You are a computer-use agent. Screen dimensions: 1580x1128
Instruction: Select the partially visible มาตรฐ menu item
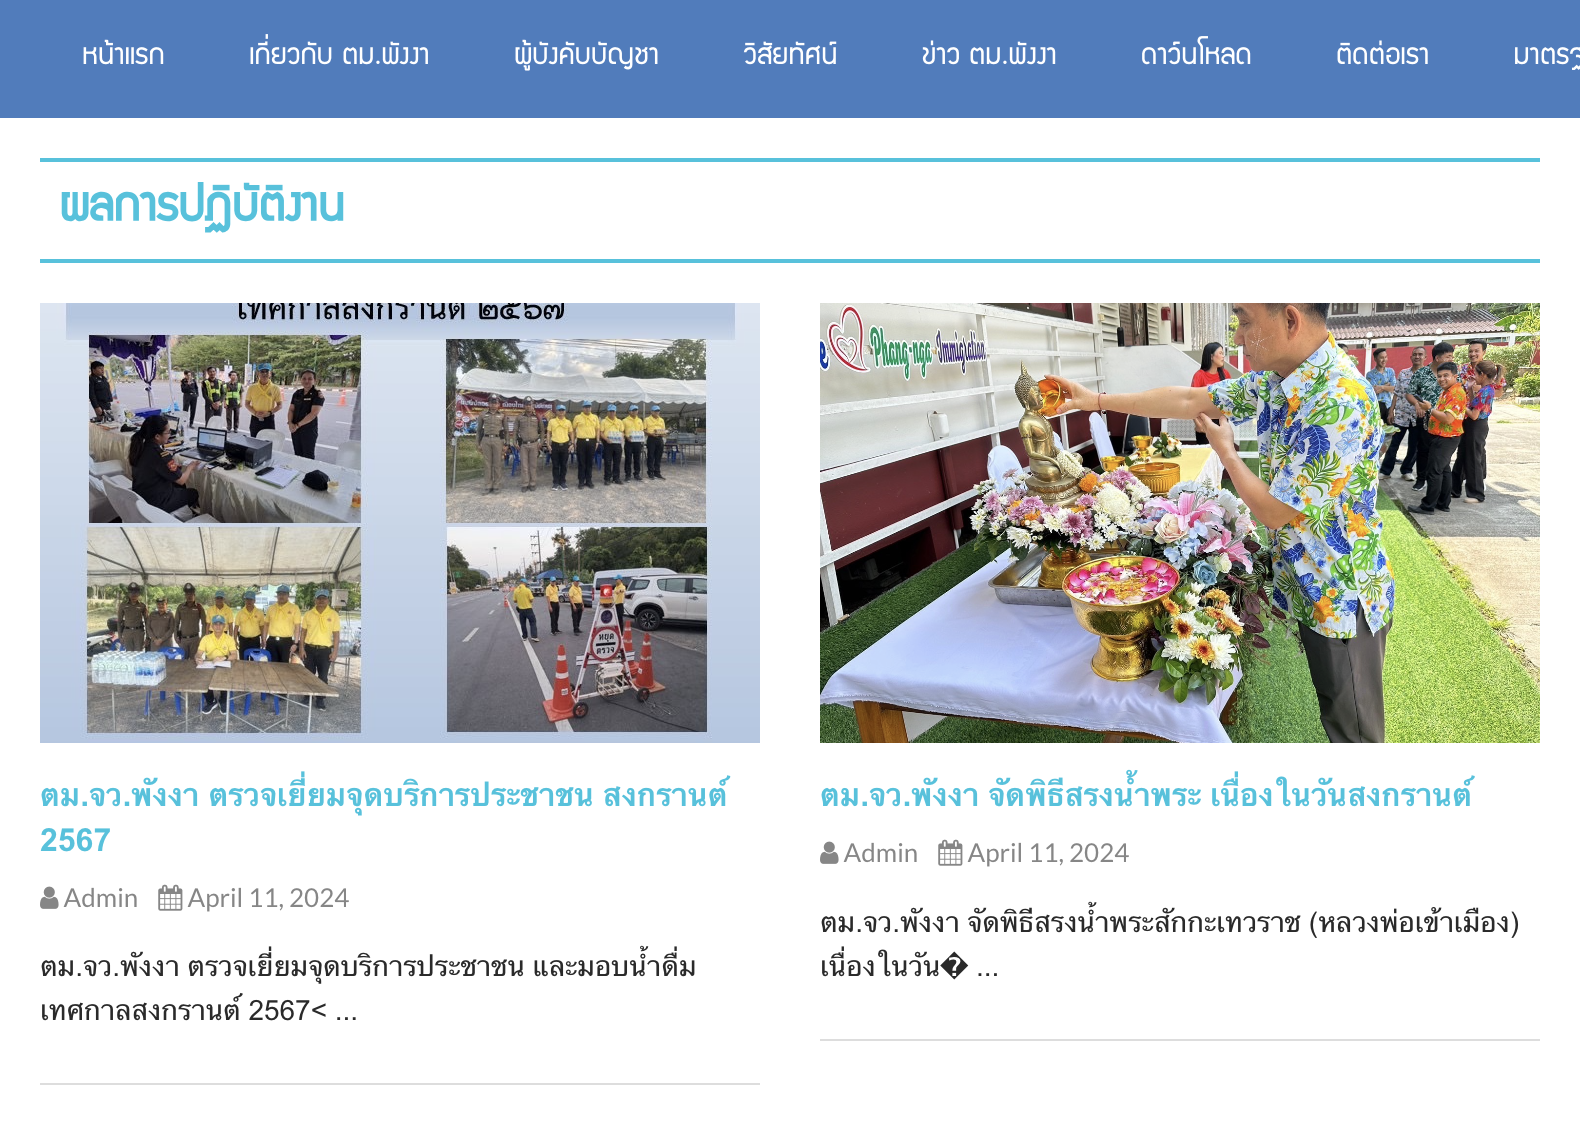coord(1545,55)
